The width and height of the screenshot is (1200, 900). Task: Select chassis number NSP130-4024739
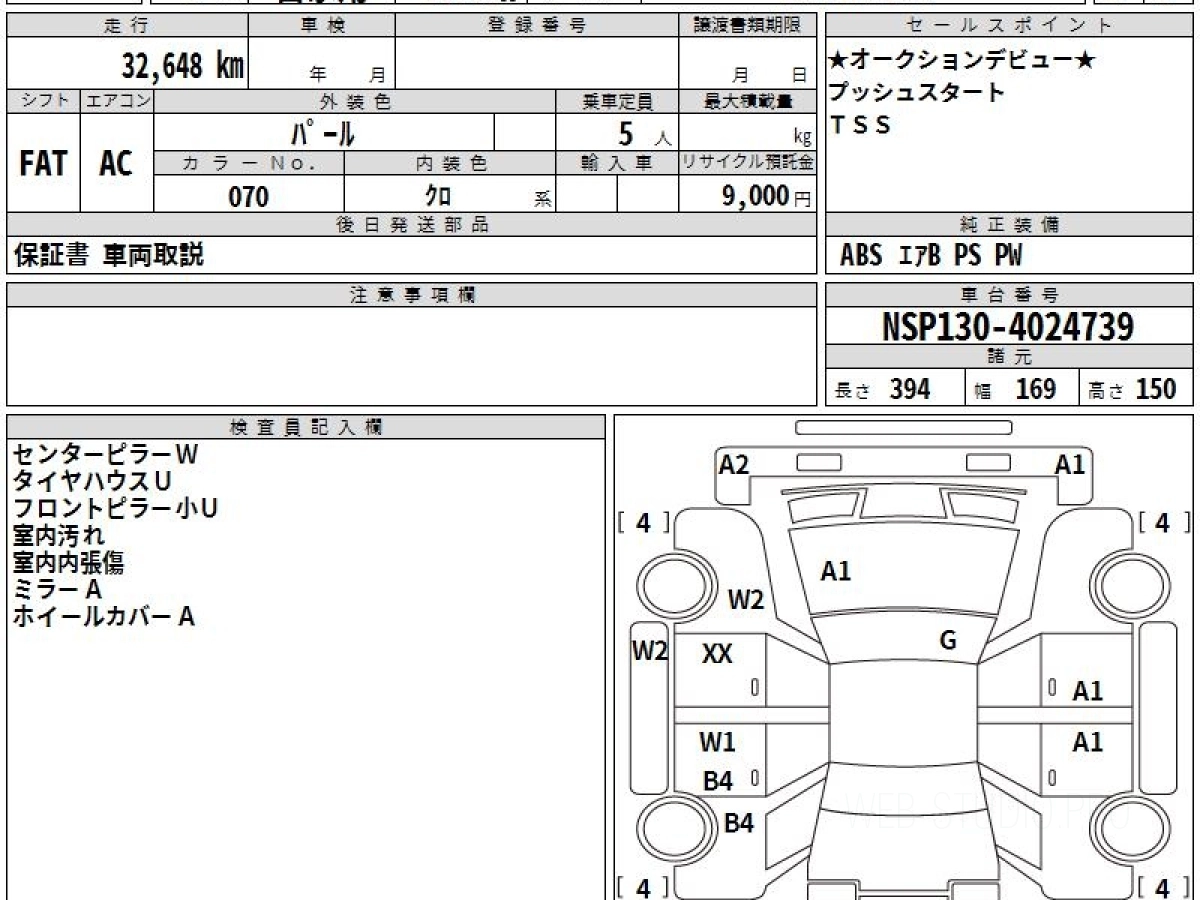tap(1008, 326)
